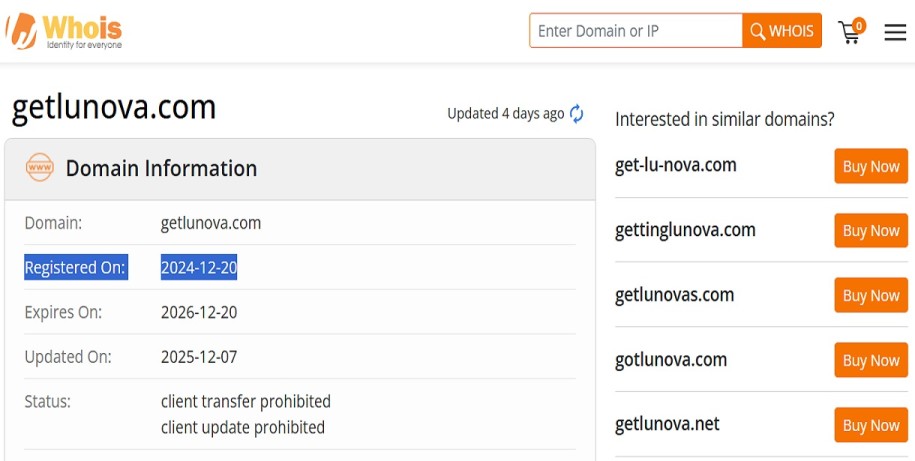Click the get-lu-nova.com domain name

tap(675, 165)
